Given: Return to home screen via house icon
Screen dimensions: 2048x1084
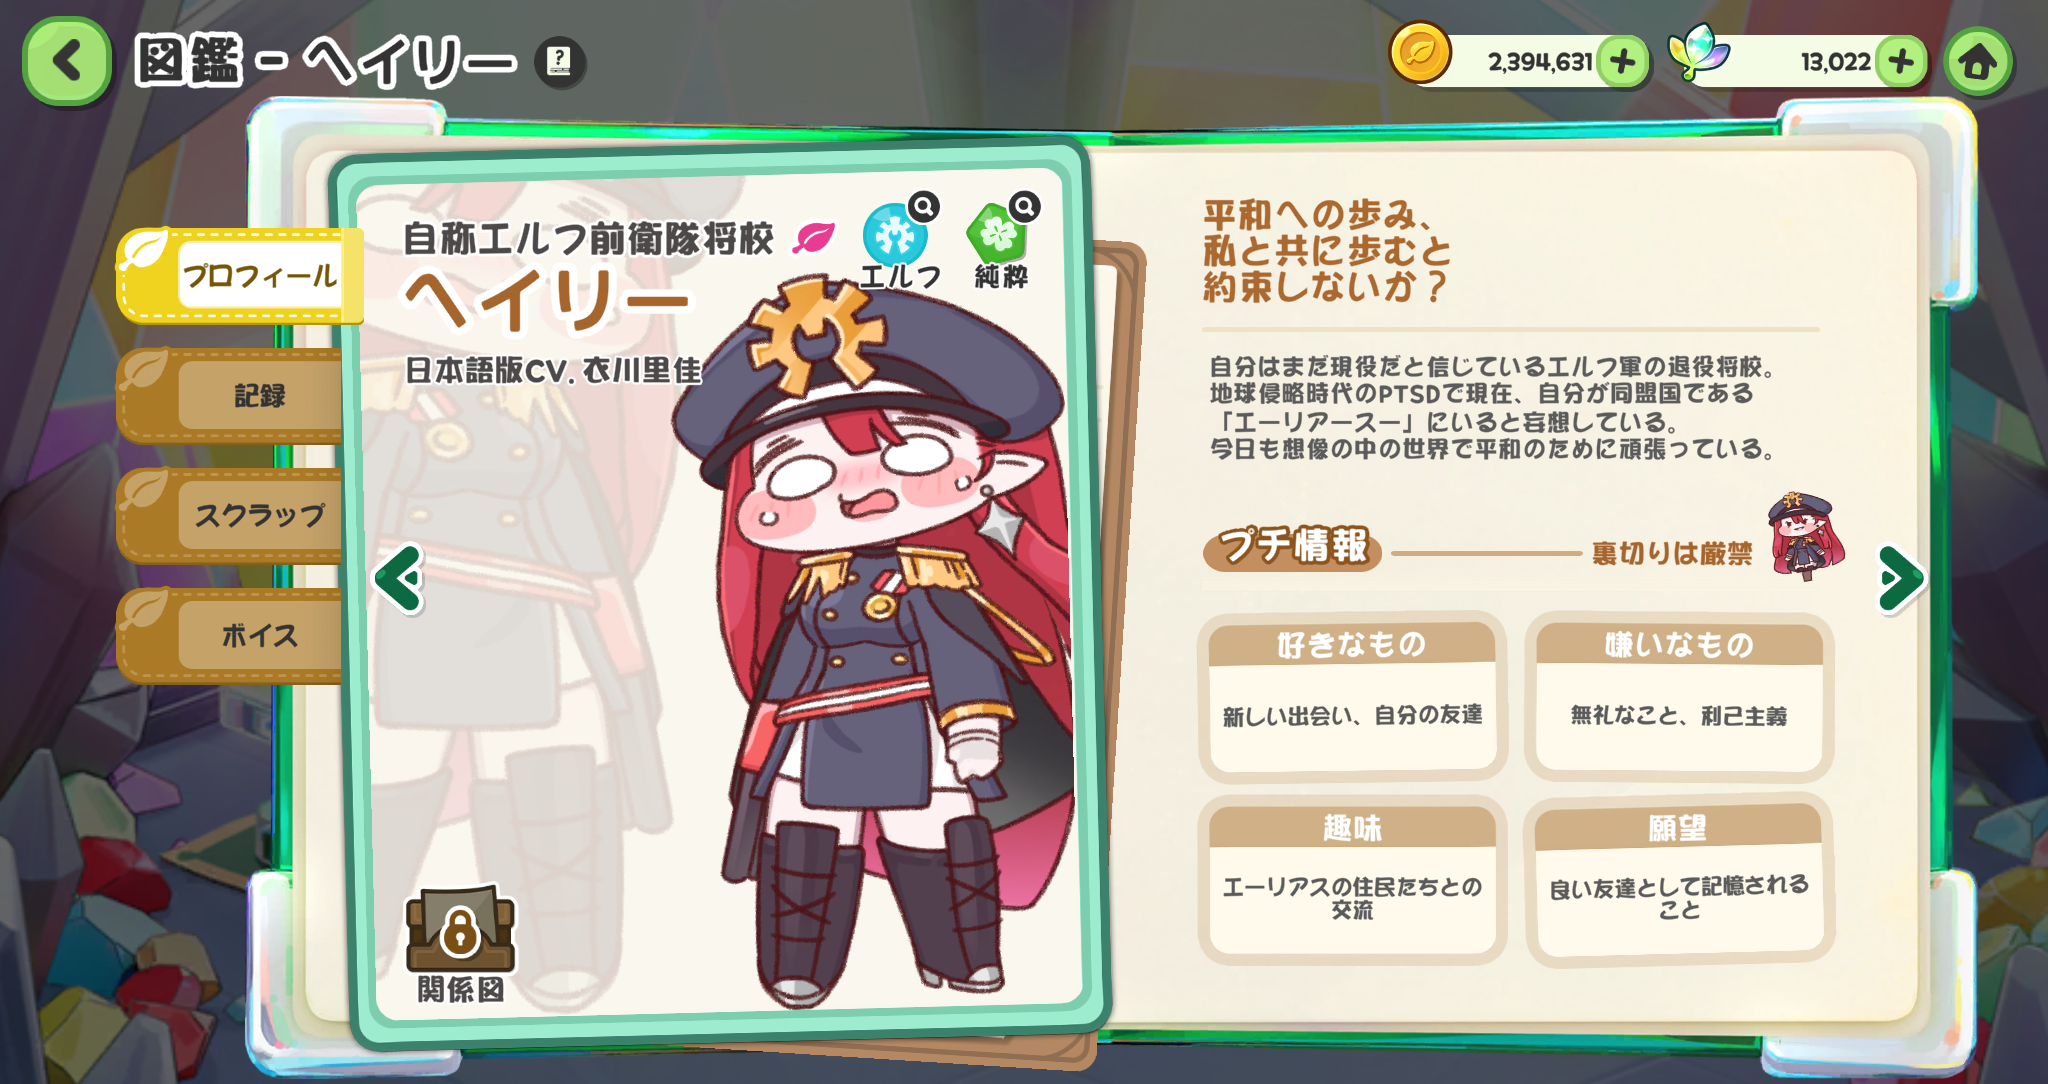Looking at the screenshot, I should click(1978, 62).
